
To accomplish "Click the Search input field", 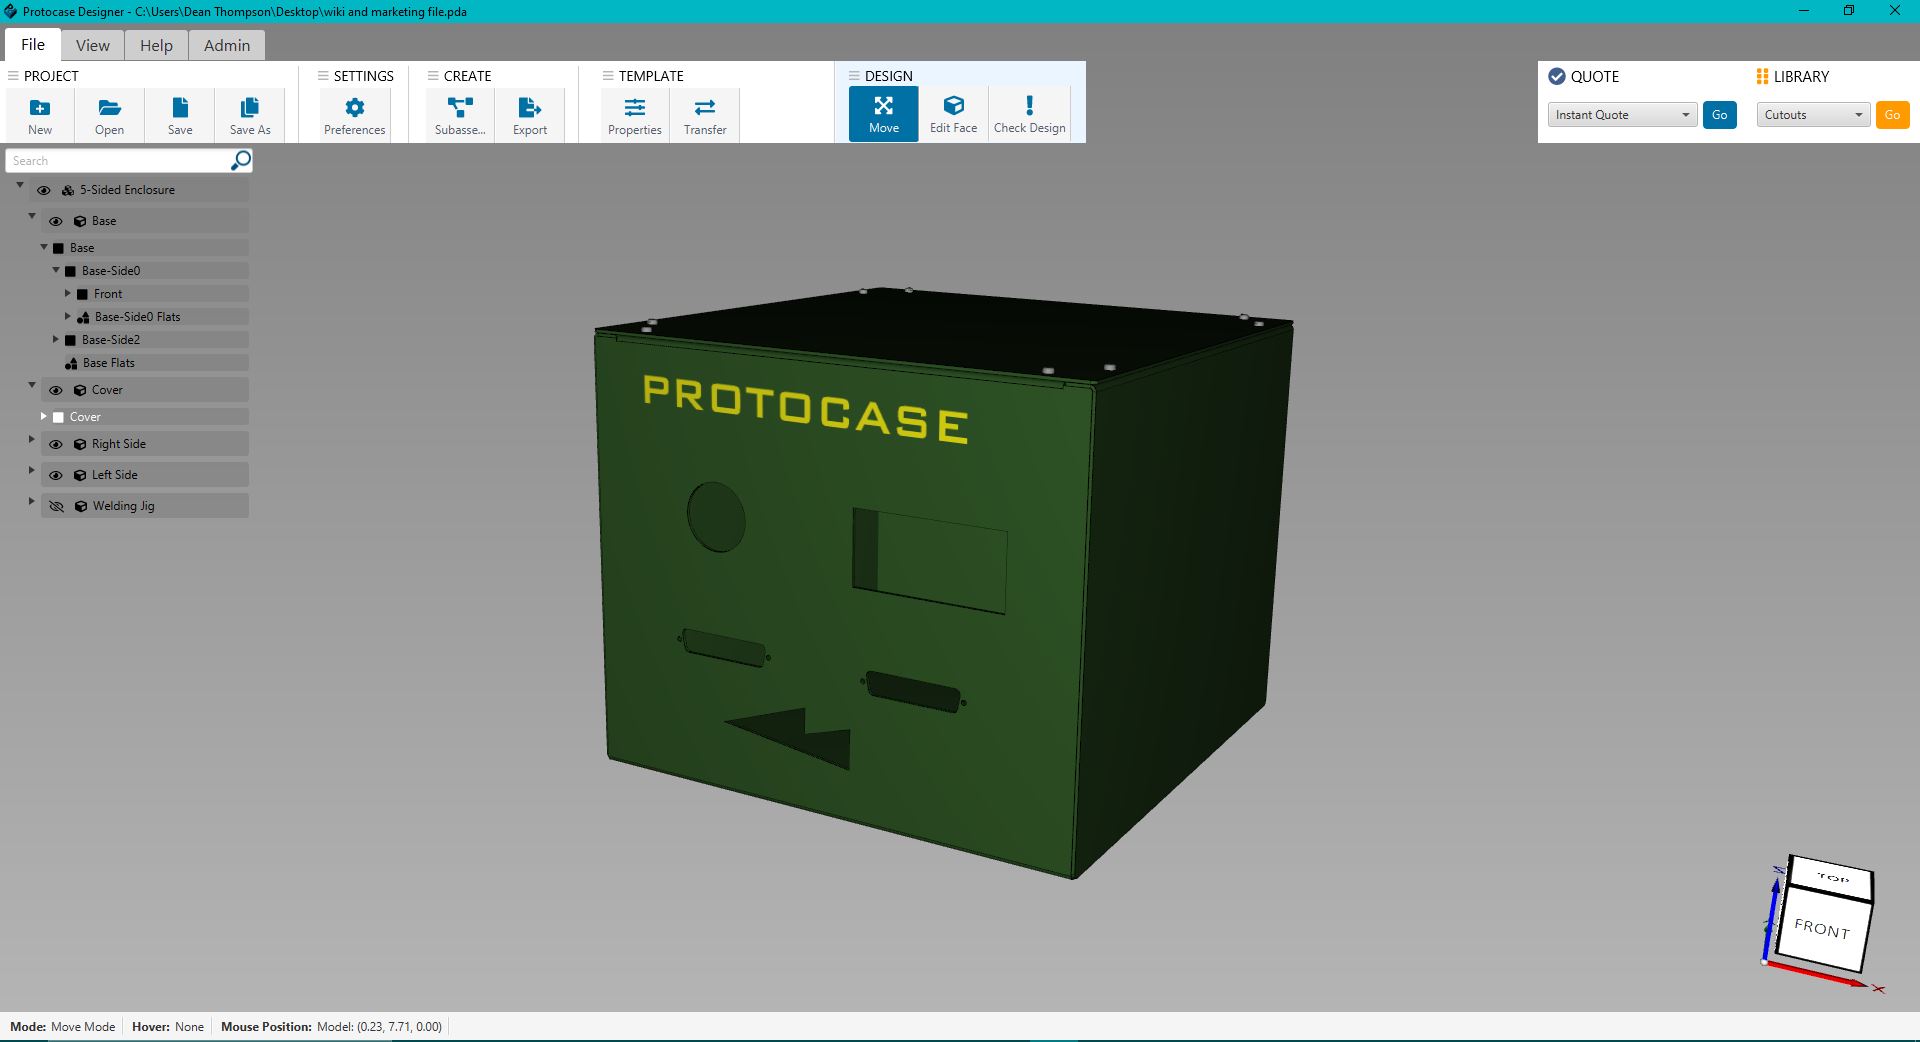I will 118,161.
